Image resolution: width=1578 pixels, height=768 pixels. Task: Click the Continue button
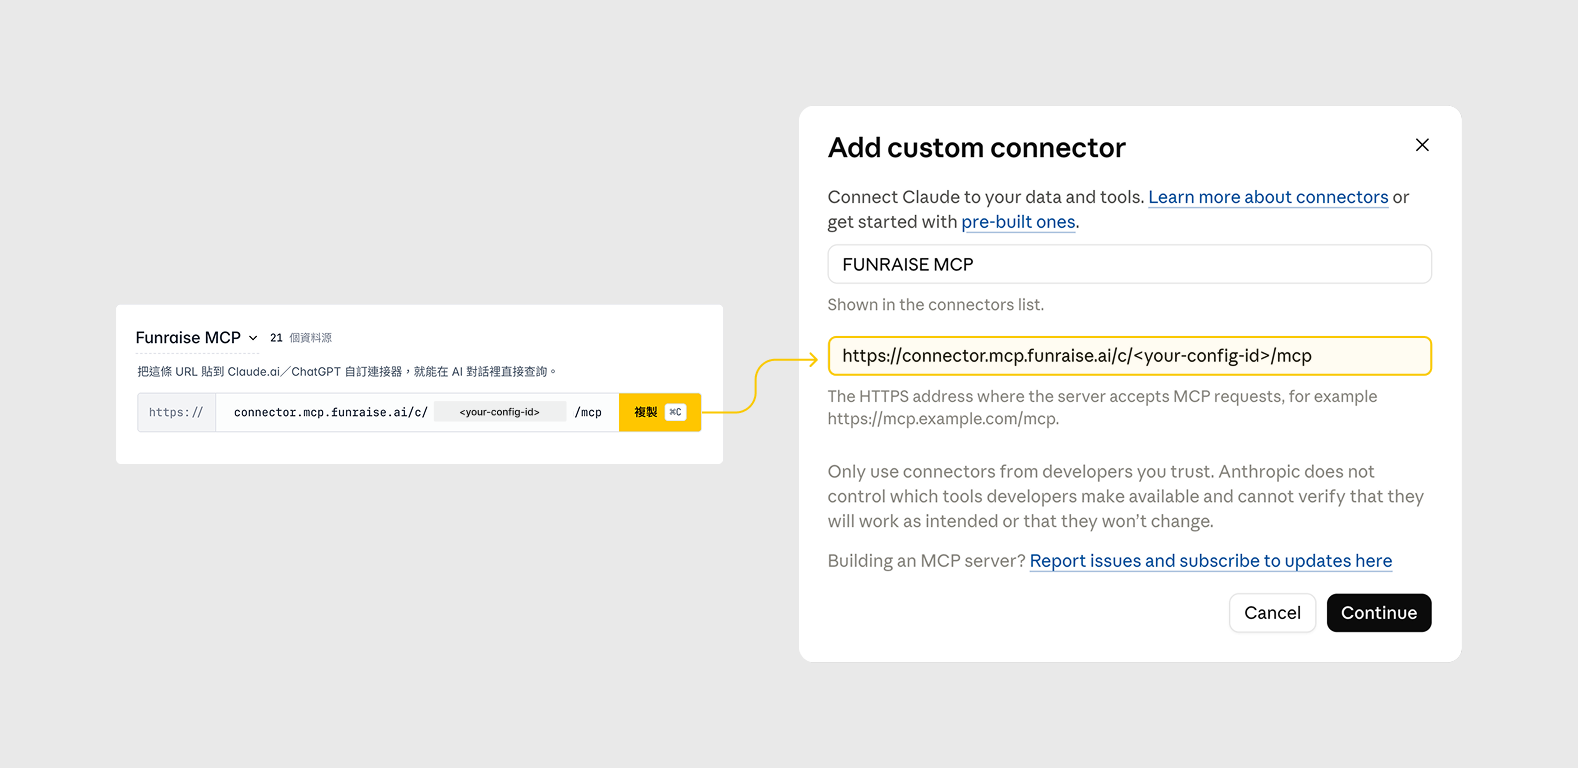click(x=1379, y=613)
